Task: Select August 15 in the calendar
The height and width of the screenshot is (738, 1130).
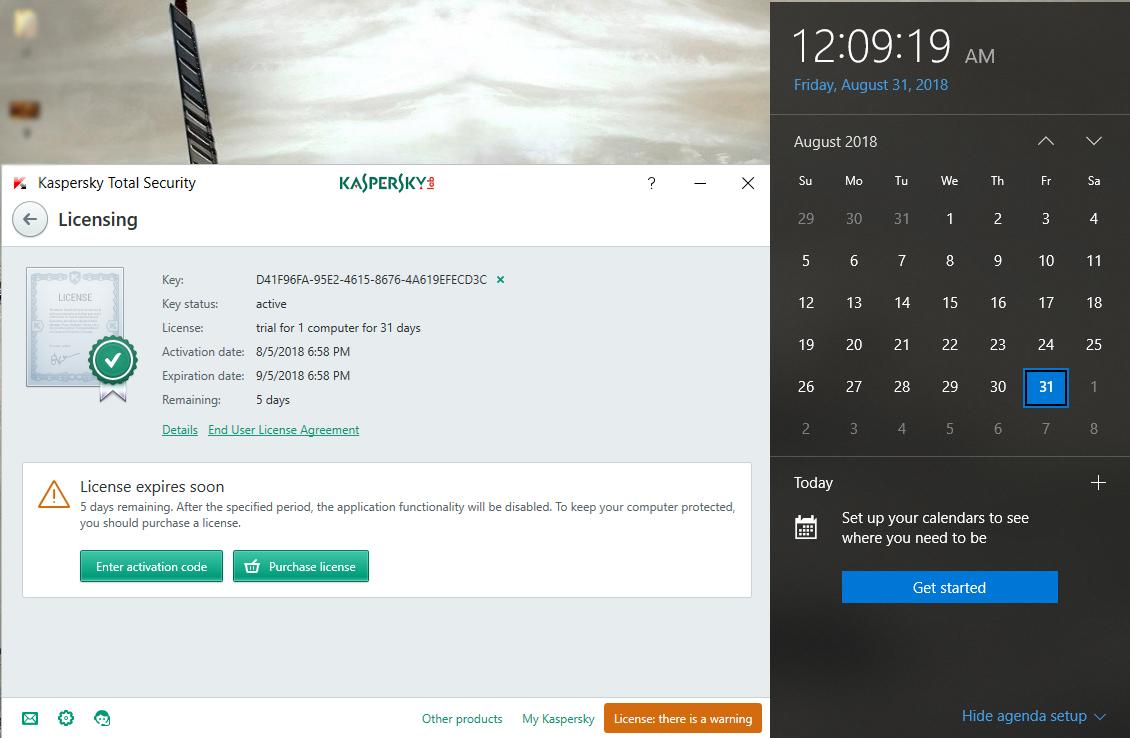Action: point(950,303)
